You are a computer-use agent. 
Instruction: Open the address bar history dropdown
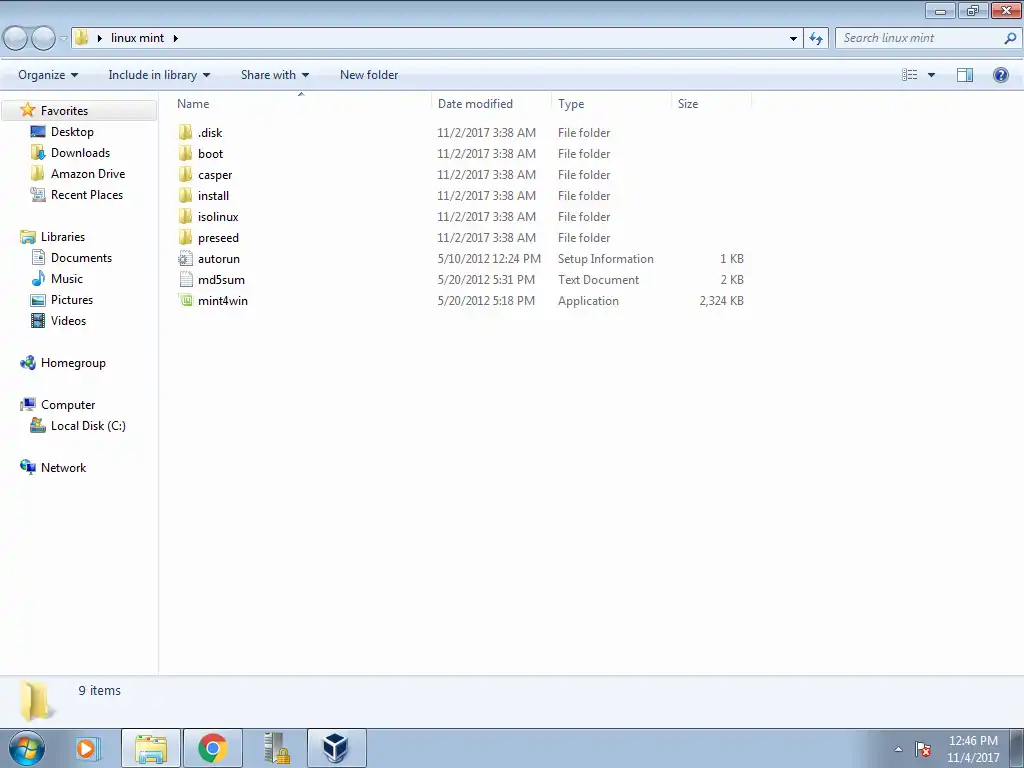[x=793, y=39]
